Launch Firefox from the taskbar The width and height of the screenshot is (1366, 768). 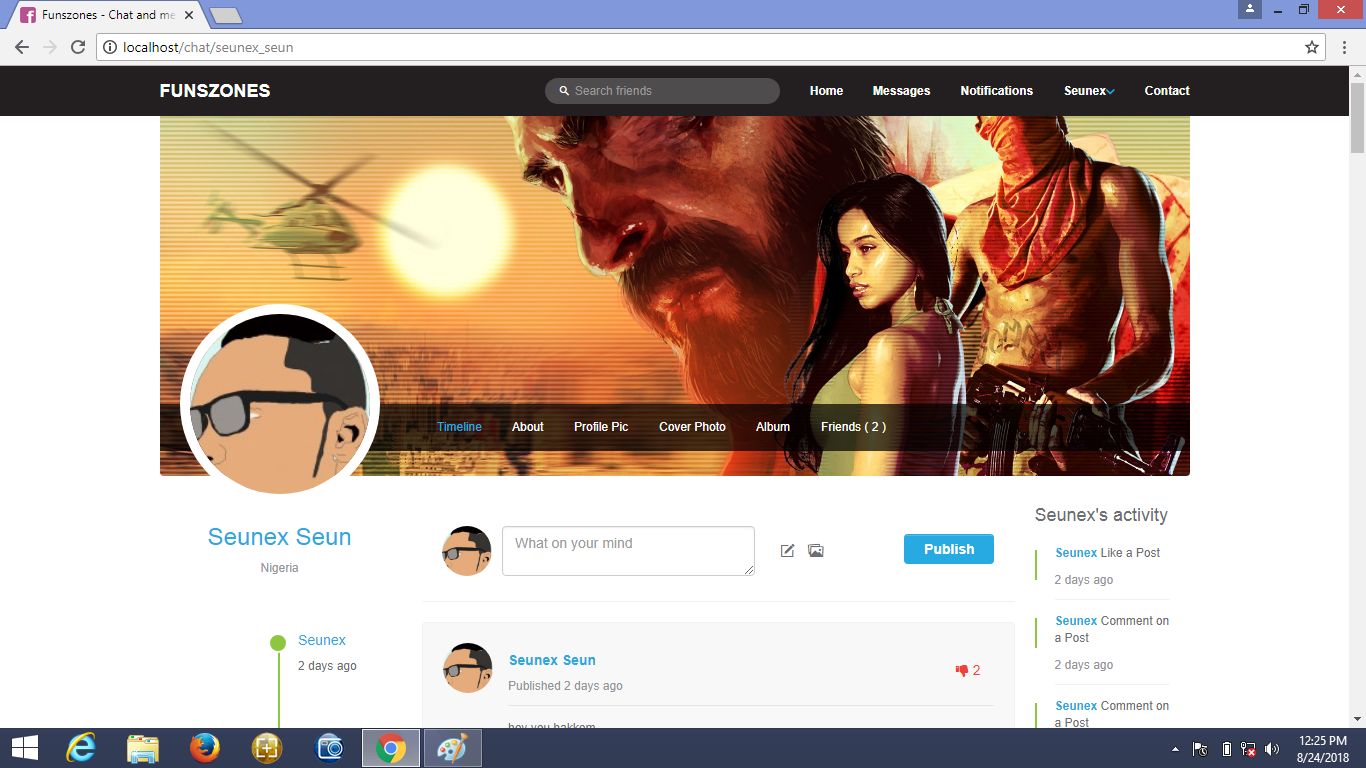205,748
